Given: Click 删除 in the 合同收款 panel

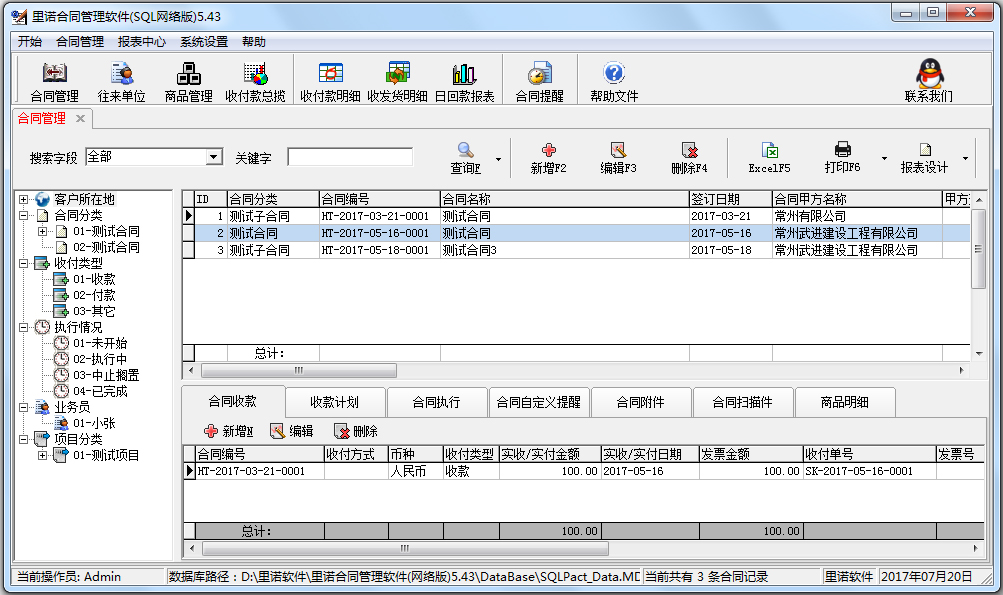Looking at the screenshot, I should pos(356,431).
